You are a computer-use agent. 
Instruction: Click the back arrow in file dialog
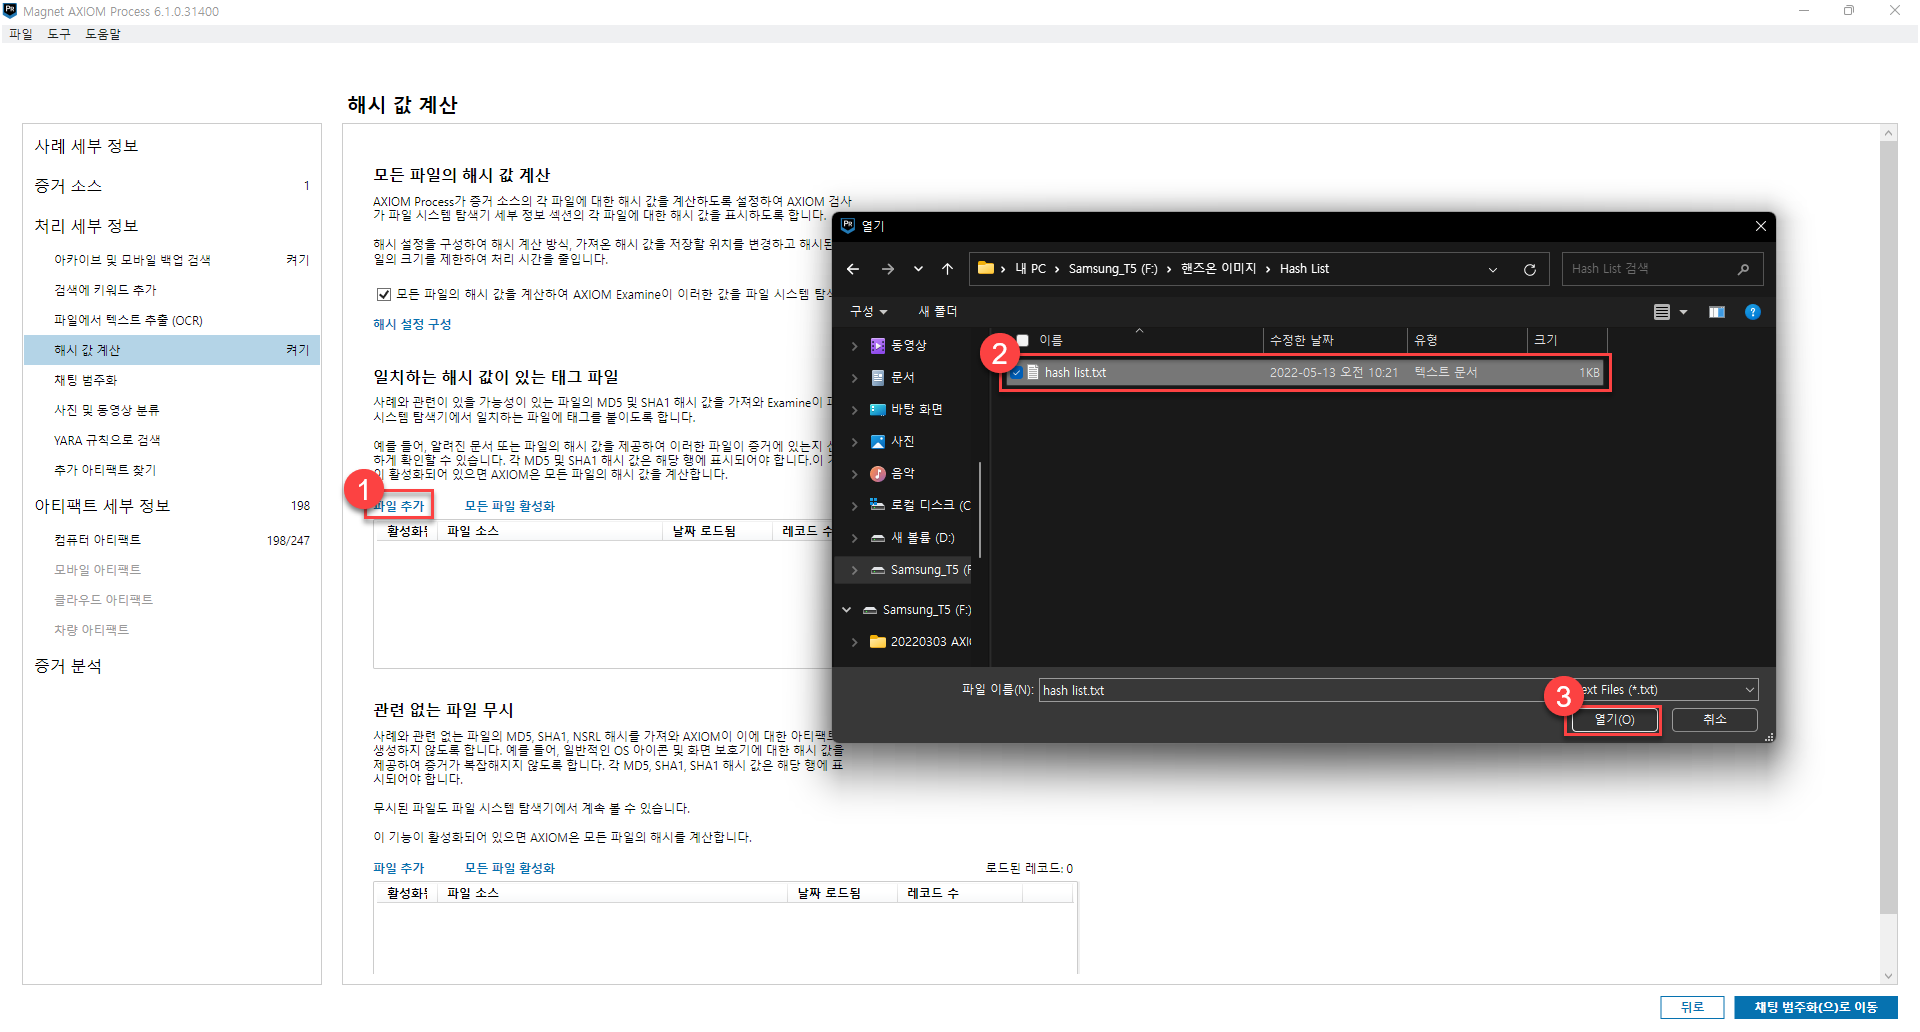pos(852,269)
